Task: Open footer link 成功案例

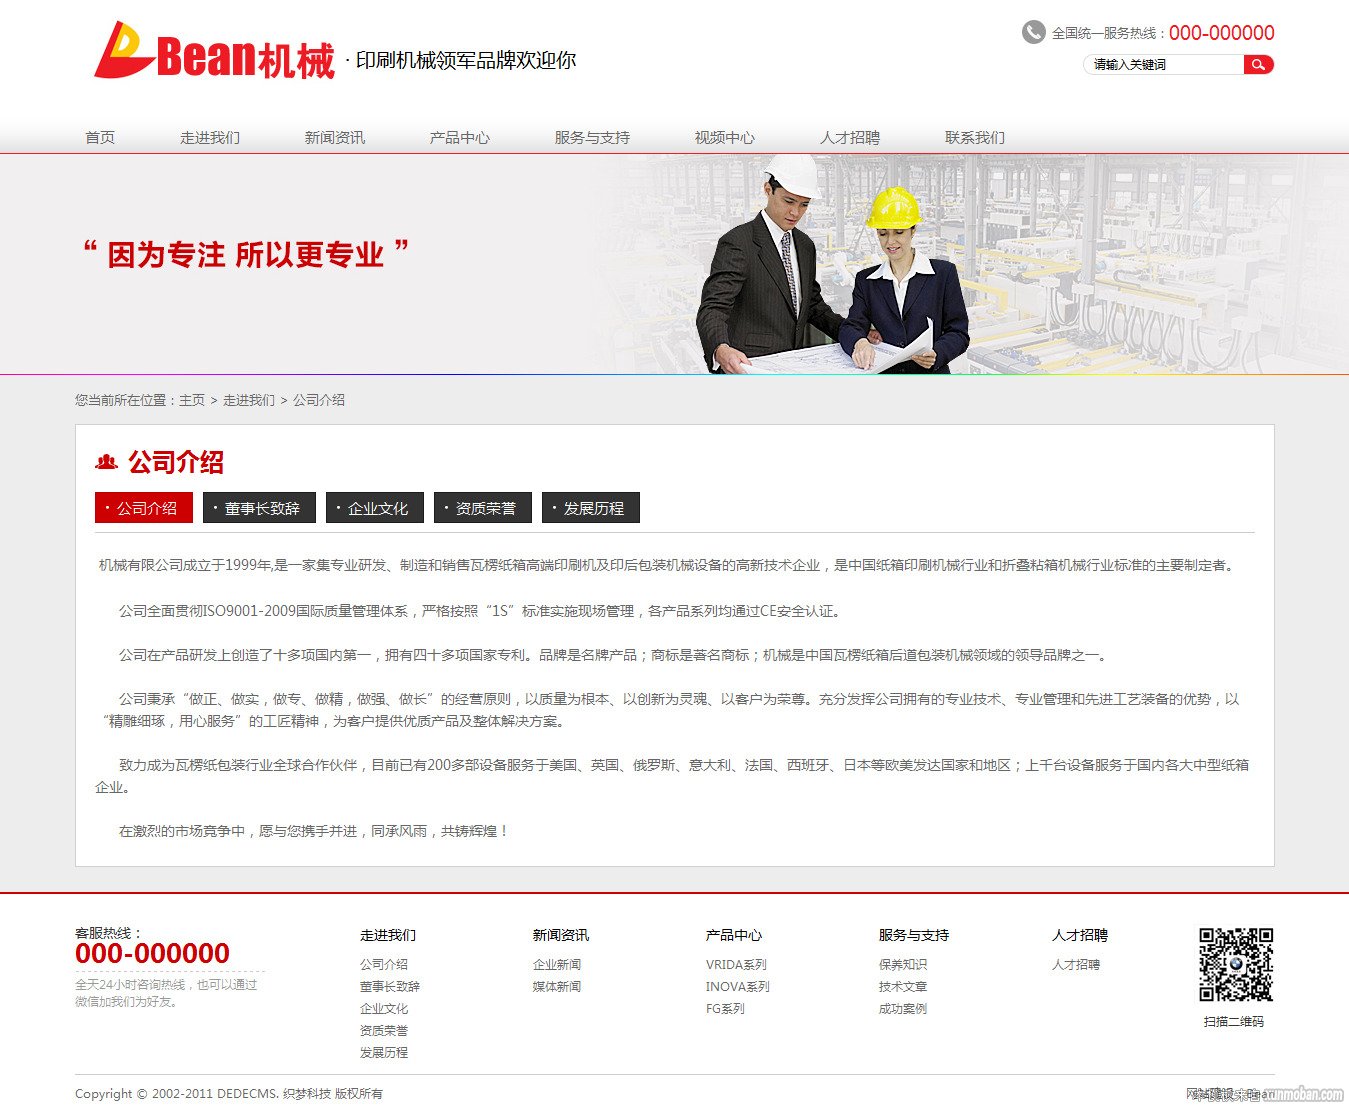Action: coord(903,1009)
